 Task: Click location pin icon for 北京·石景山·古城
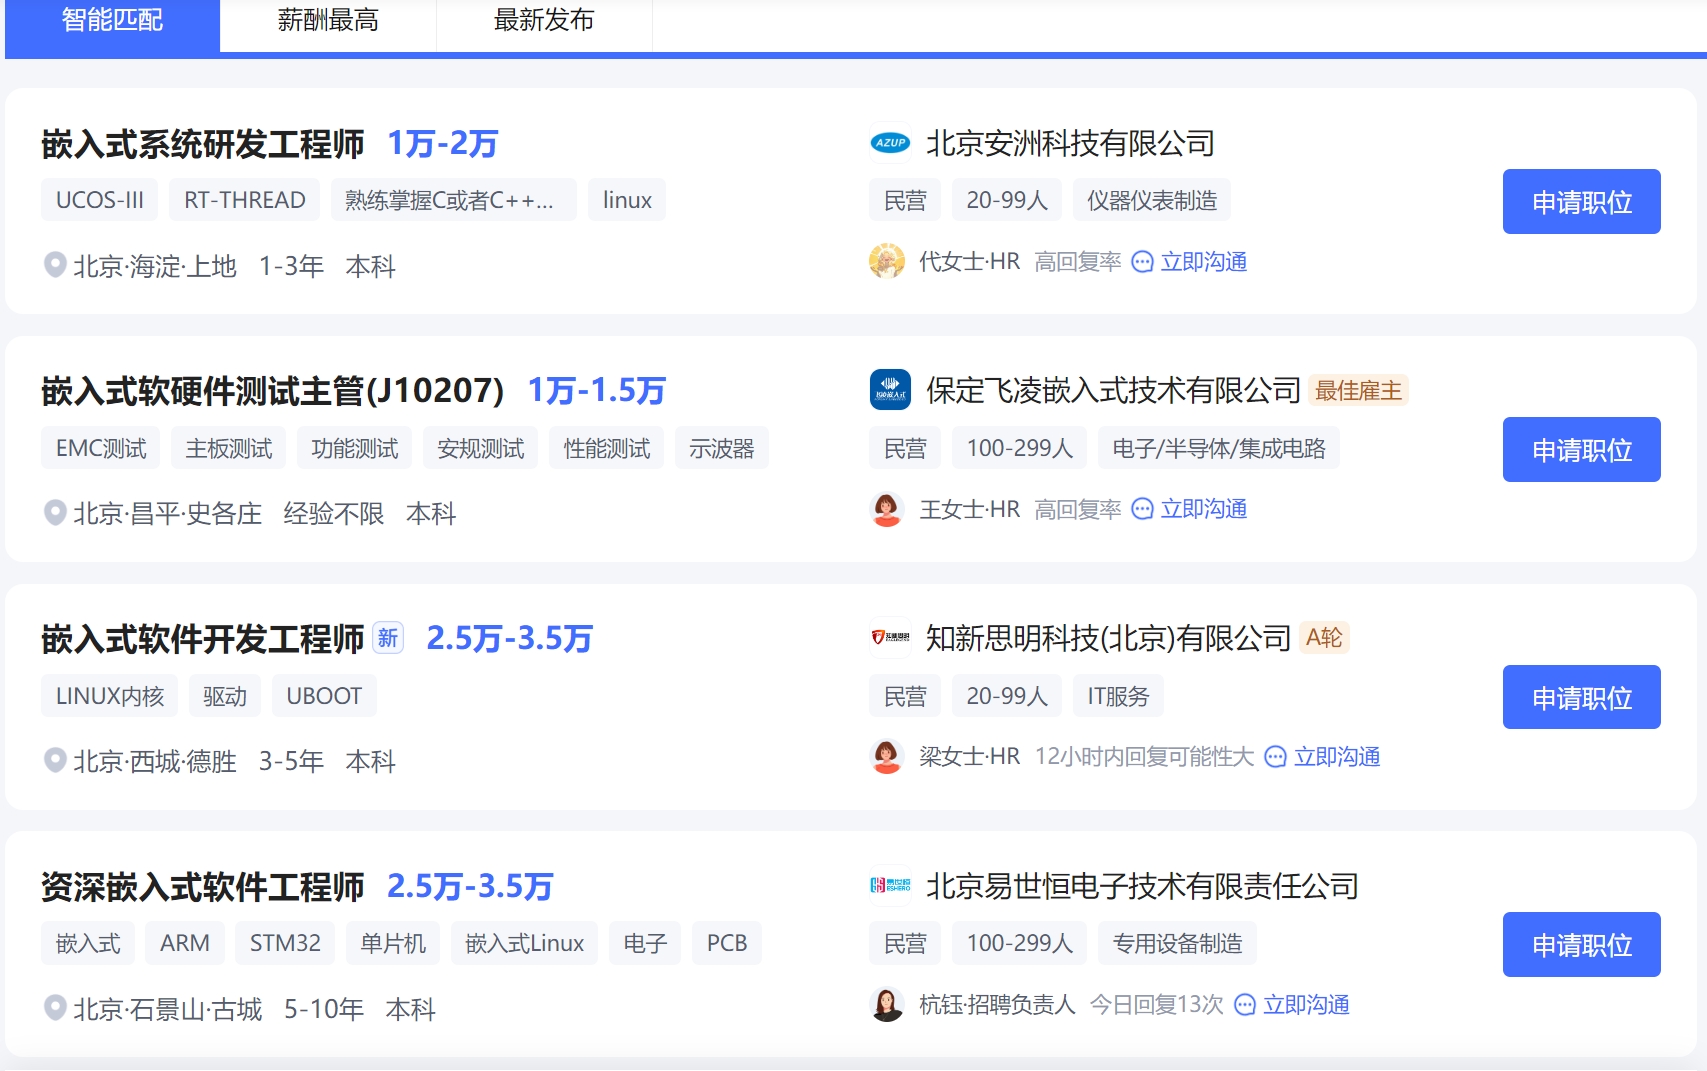[x=55, y=1008]
